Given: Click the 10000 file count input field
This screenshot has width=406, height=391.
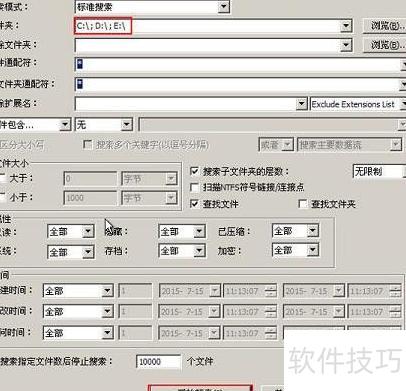Looking at the screenshot, I should [x=159, y=362].
